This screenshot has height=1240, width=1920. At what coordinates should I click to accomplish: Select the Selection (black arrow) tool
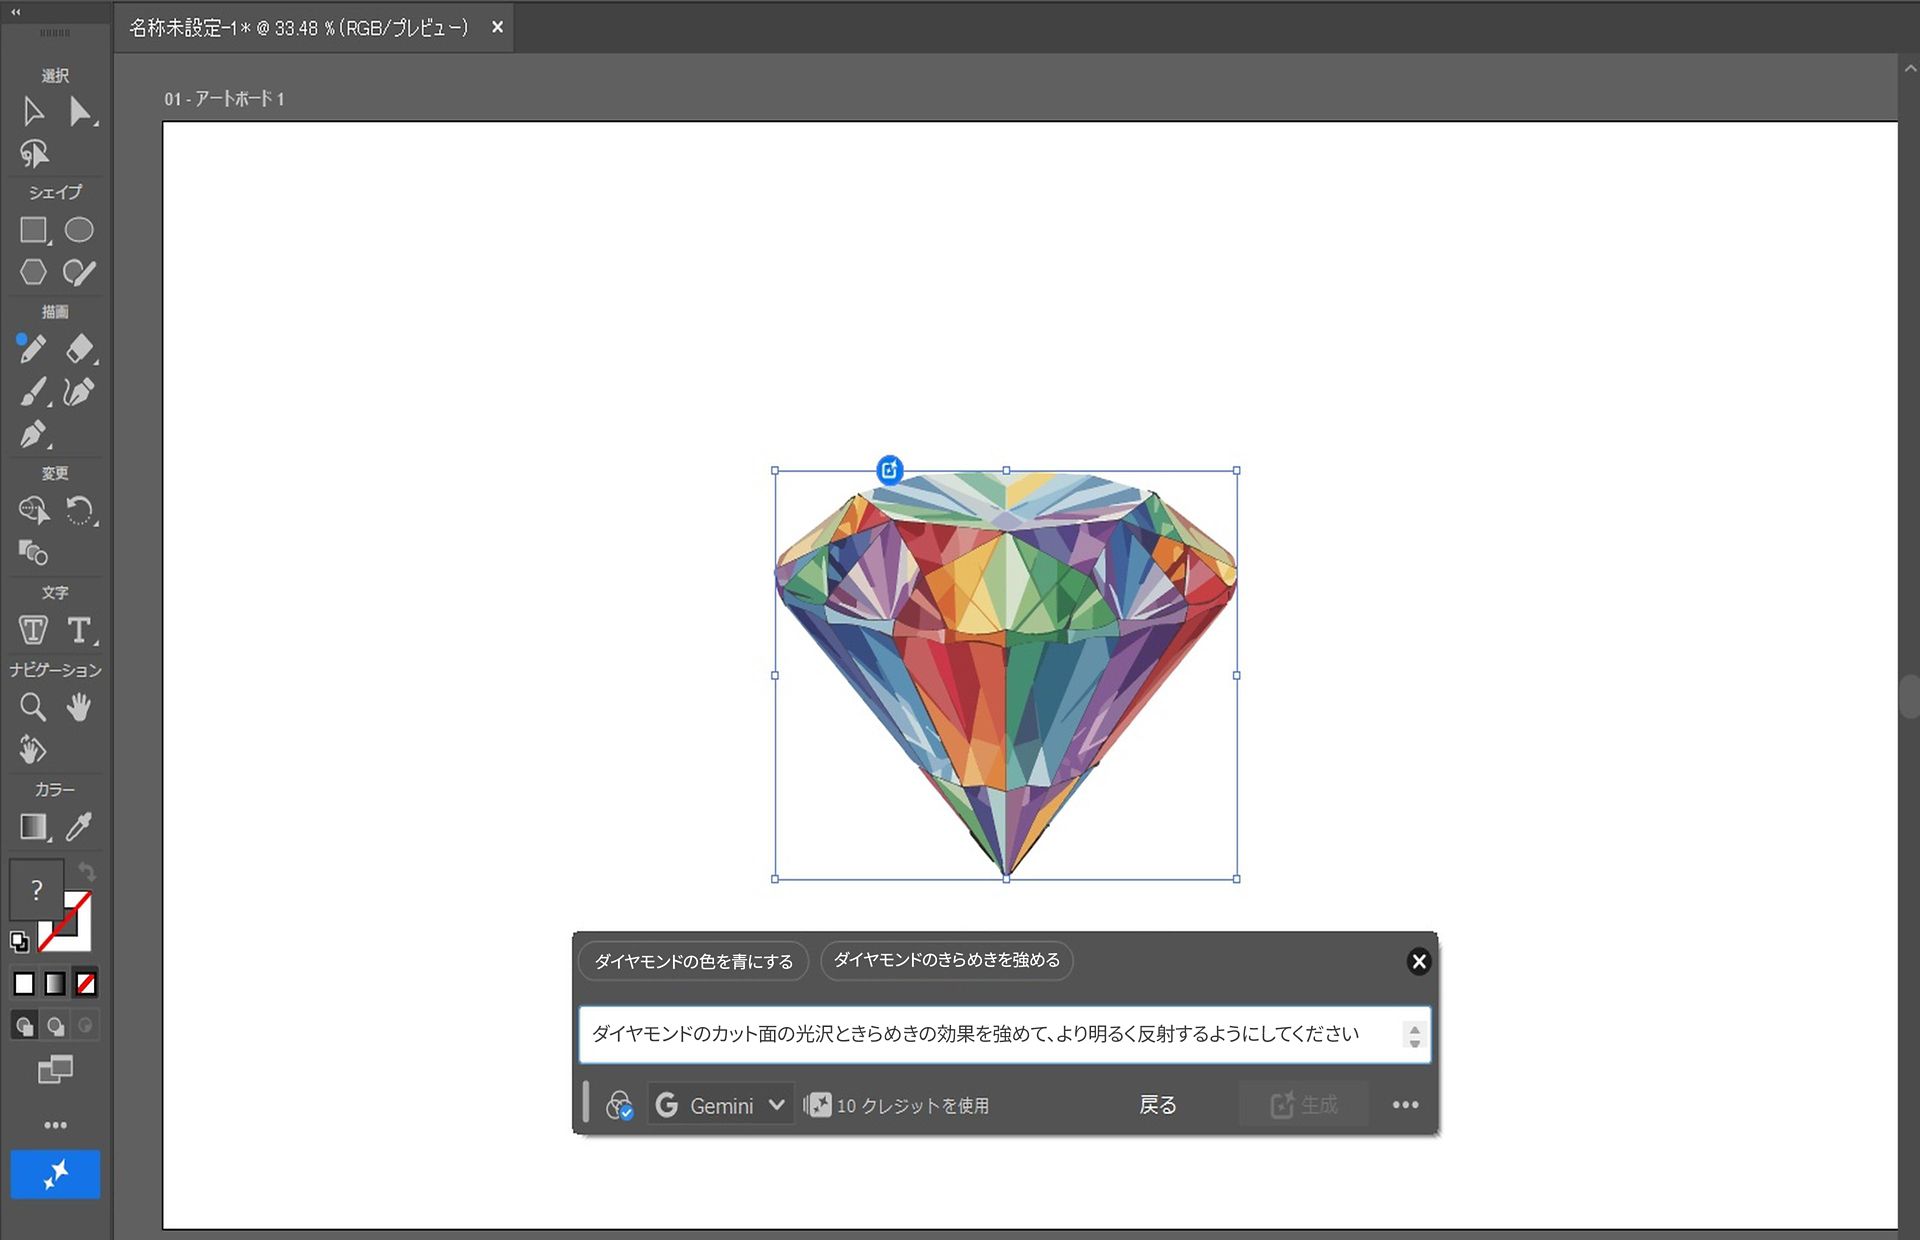tap(33, 111)
